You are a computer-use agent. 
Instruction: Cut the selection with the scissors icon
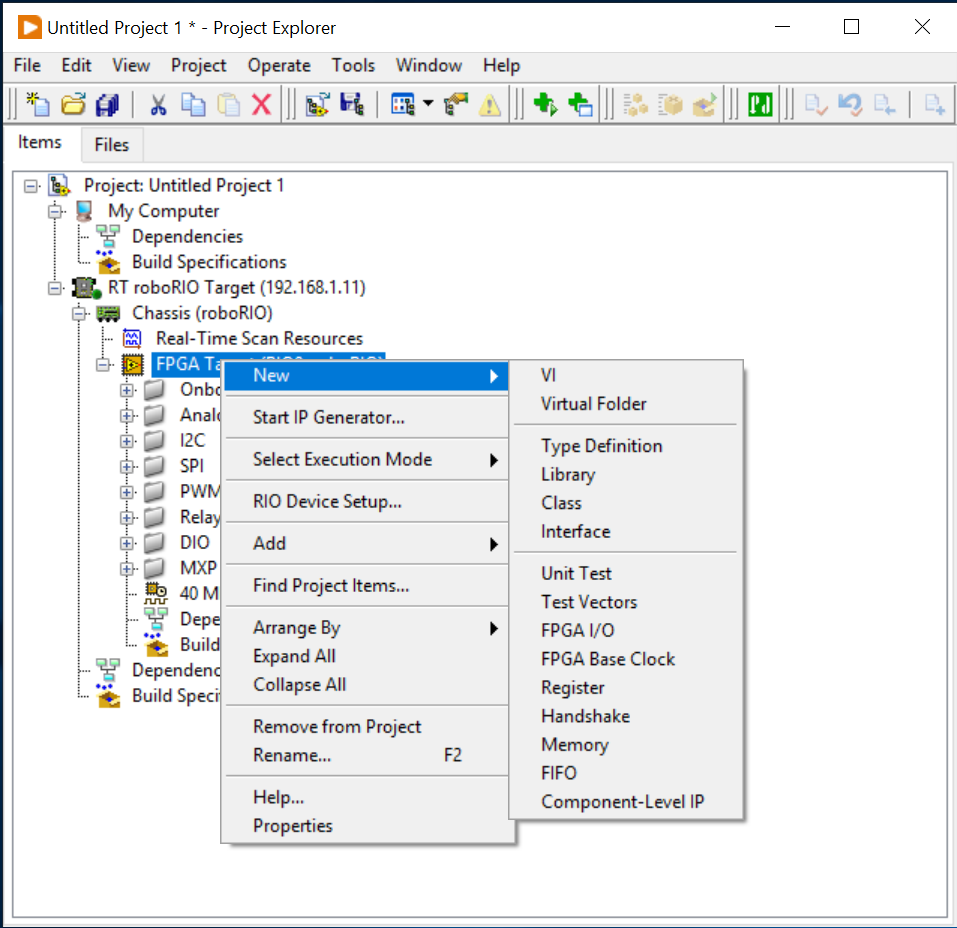tap(158, 104)
